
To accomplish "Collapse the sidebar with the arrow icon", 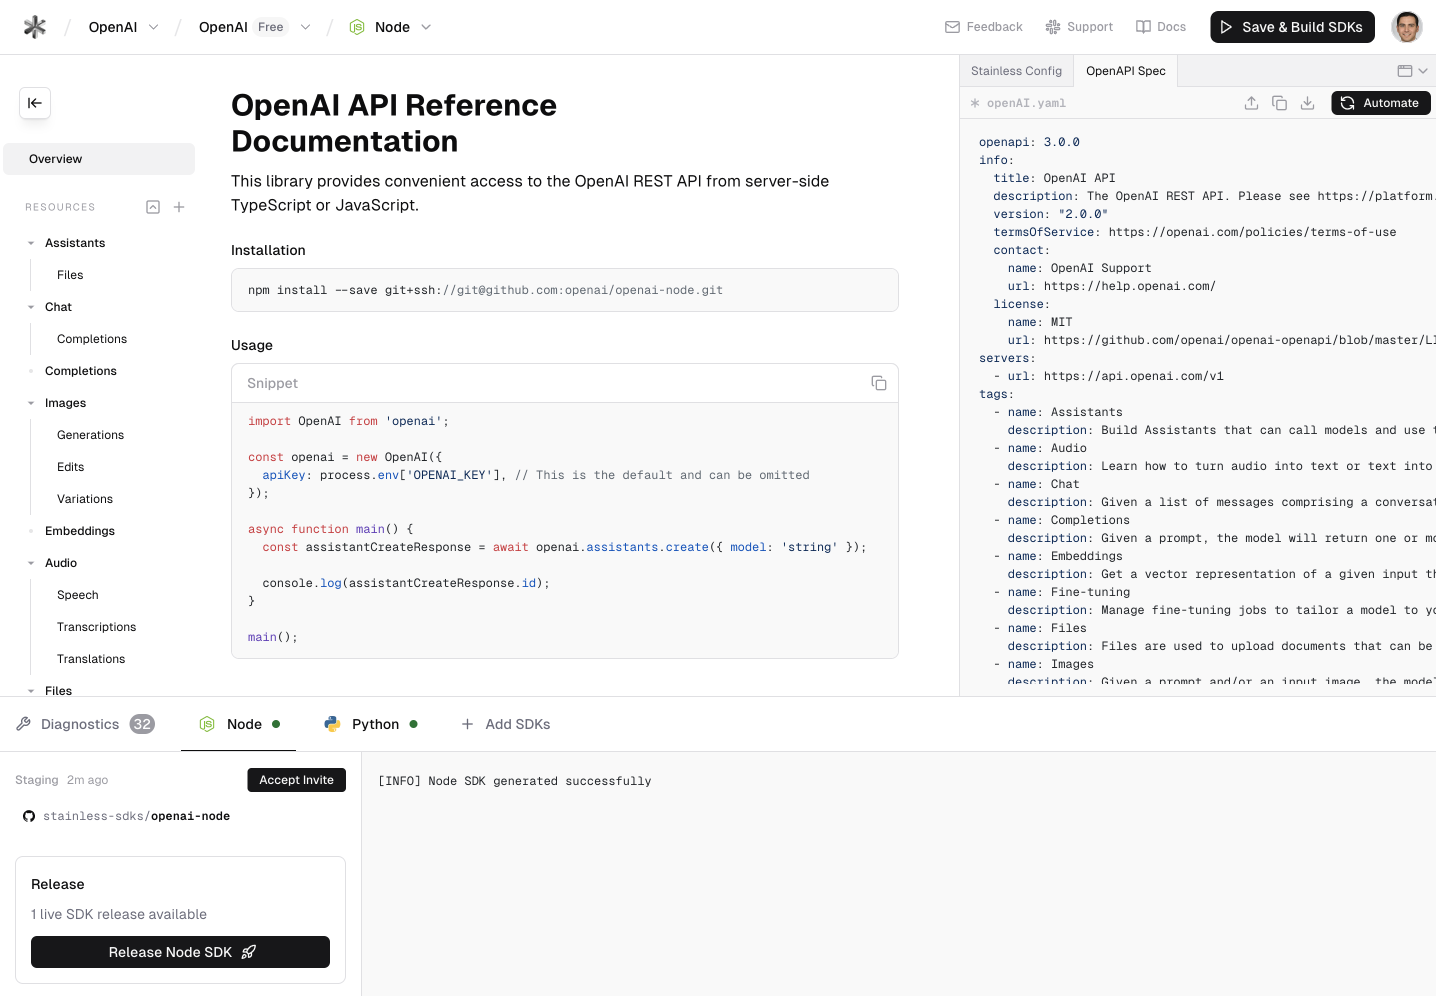I will [x=35, y=103].
